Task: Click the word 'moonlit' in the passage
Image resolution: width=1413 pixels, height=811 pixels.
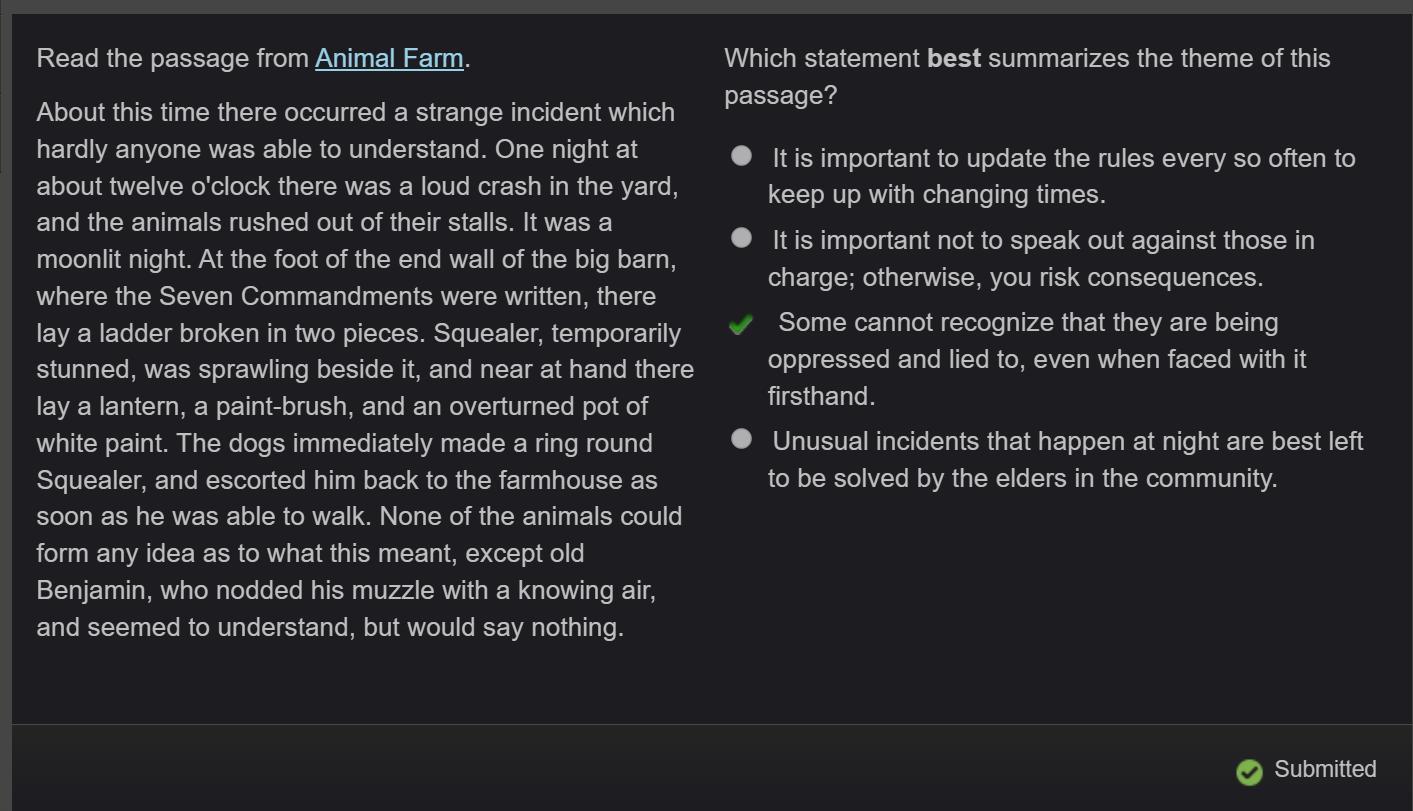Action: point(77,259)
